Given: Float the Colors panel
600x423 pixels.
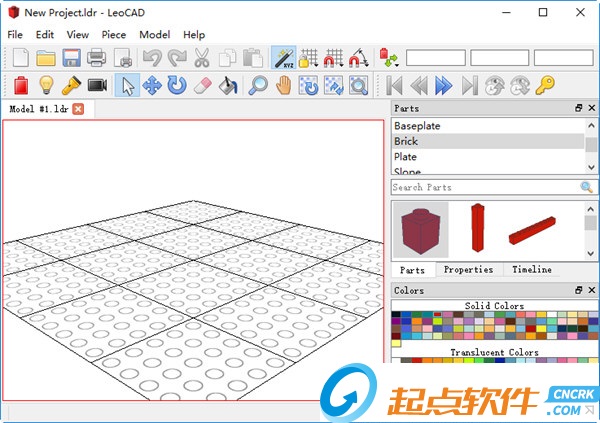Looking at the screenshot, I should 579,290.
